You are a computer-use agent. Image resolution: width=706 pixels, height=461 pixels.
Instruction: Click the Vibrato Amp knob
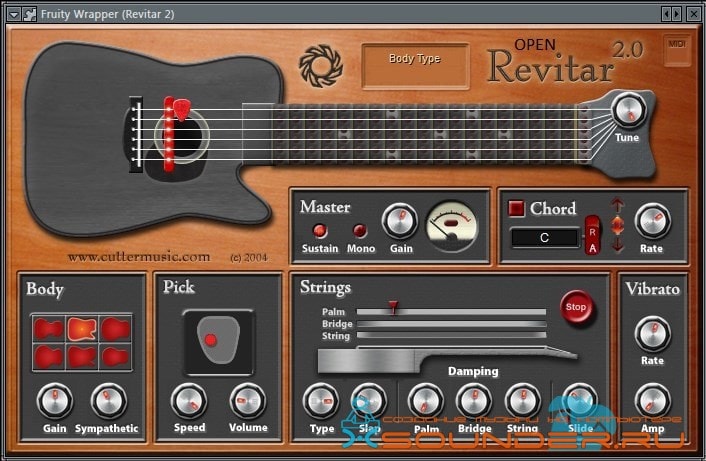652,401
